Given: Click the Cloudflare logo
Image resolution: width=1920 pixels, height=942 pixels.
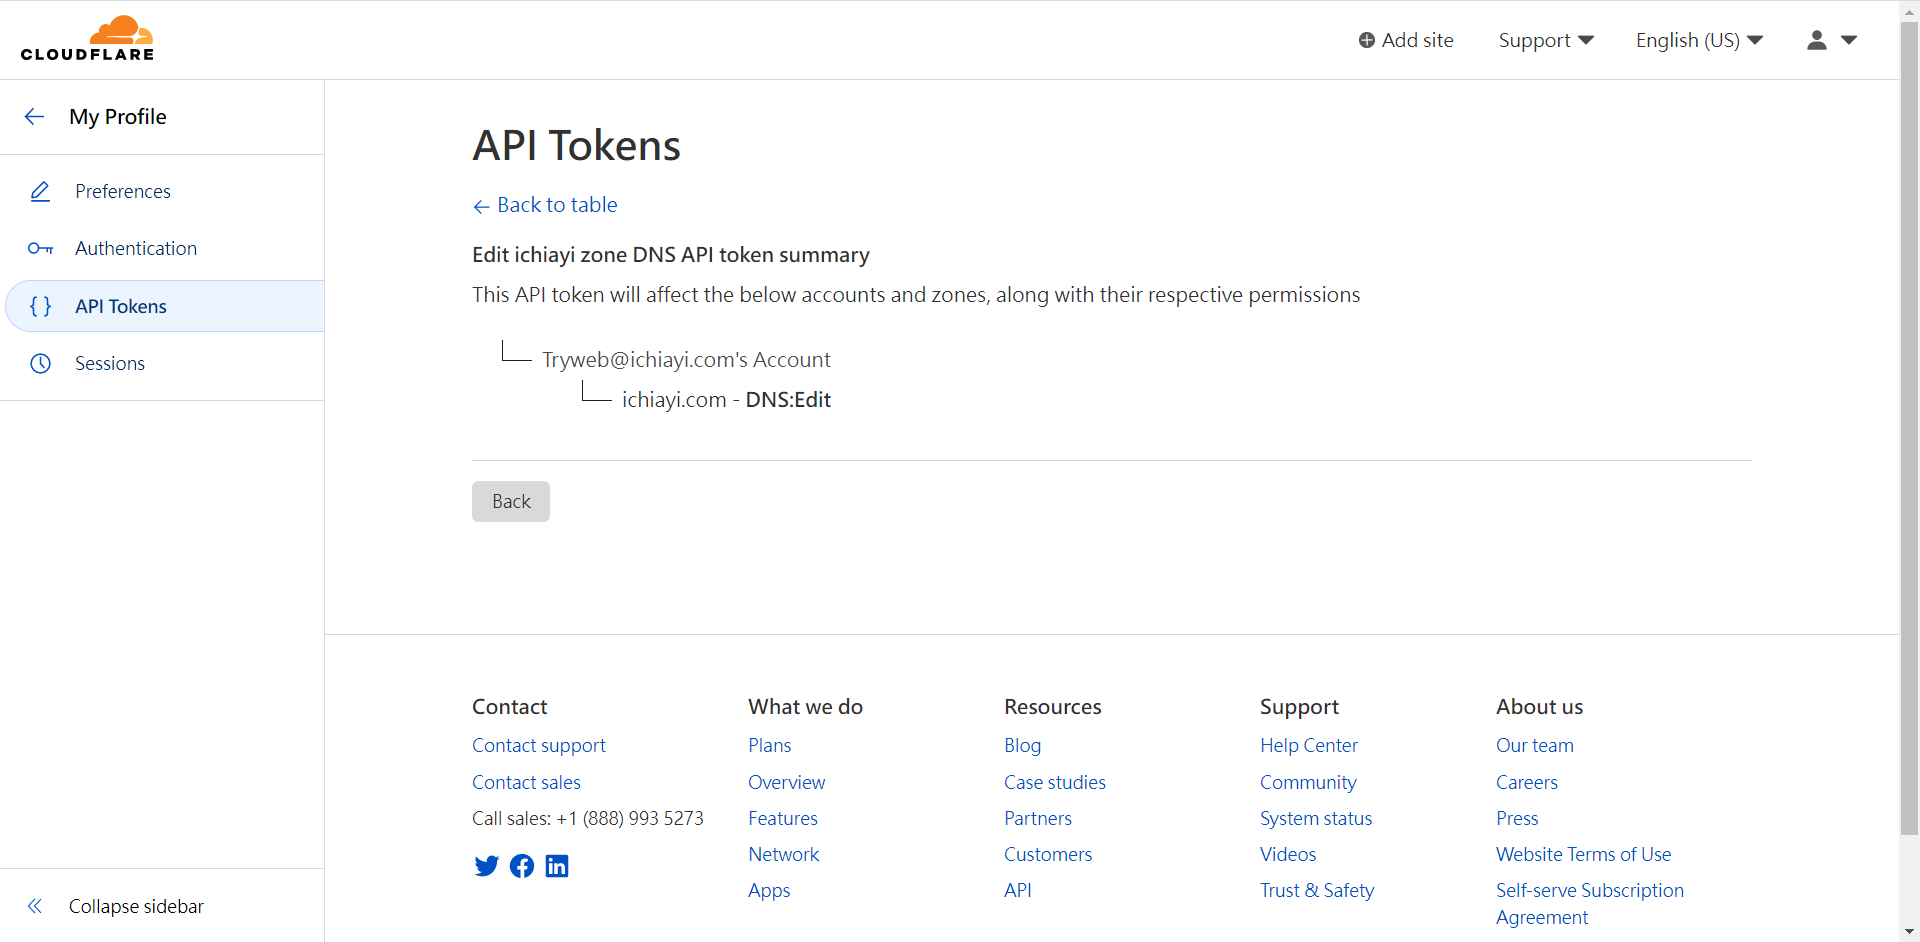Looking at the screenshot, I should tap(88, 39).
